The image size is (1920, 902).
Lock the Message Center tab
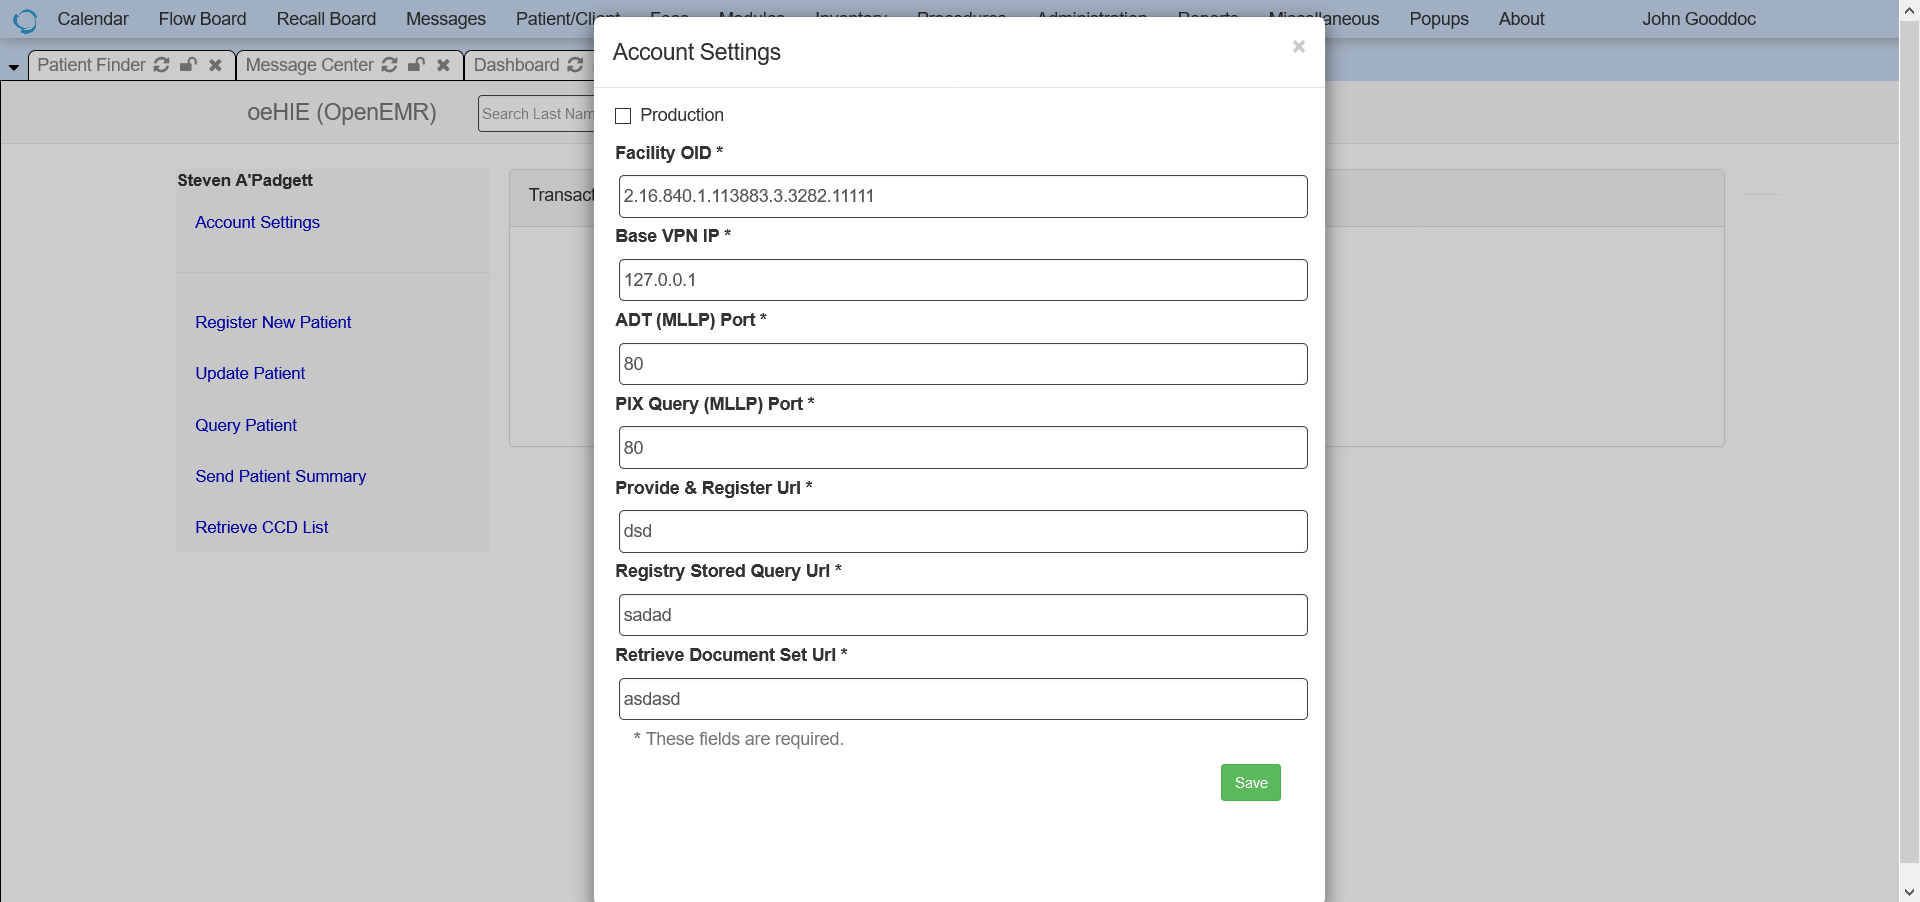pyautogui.click(x=417, y=65)
